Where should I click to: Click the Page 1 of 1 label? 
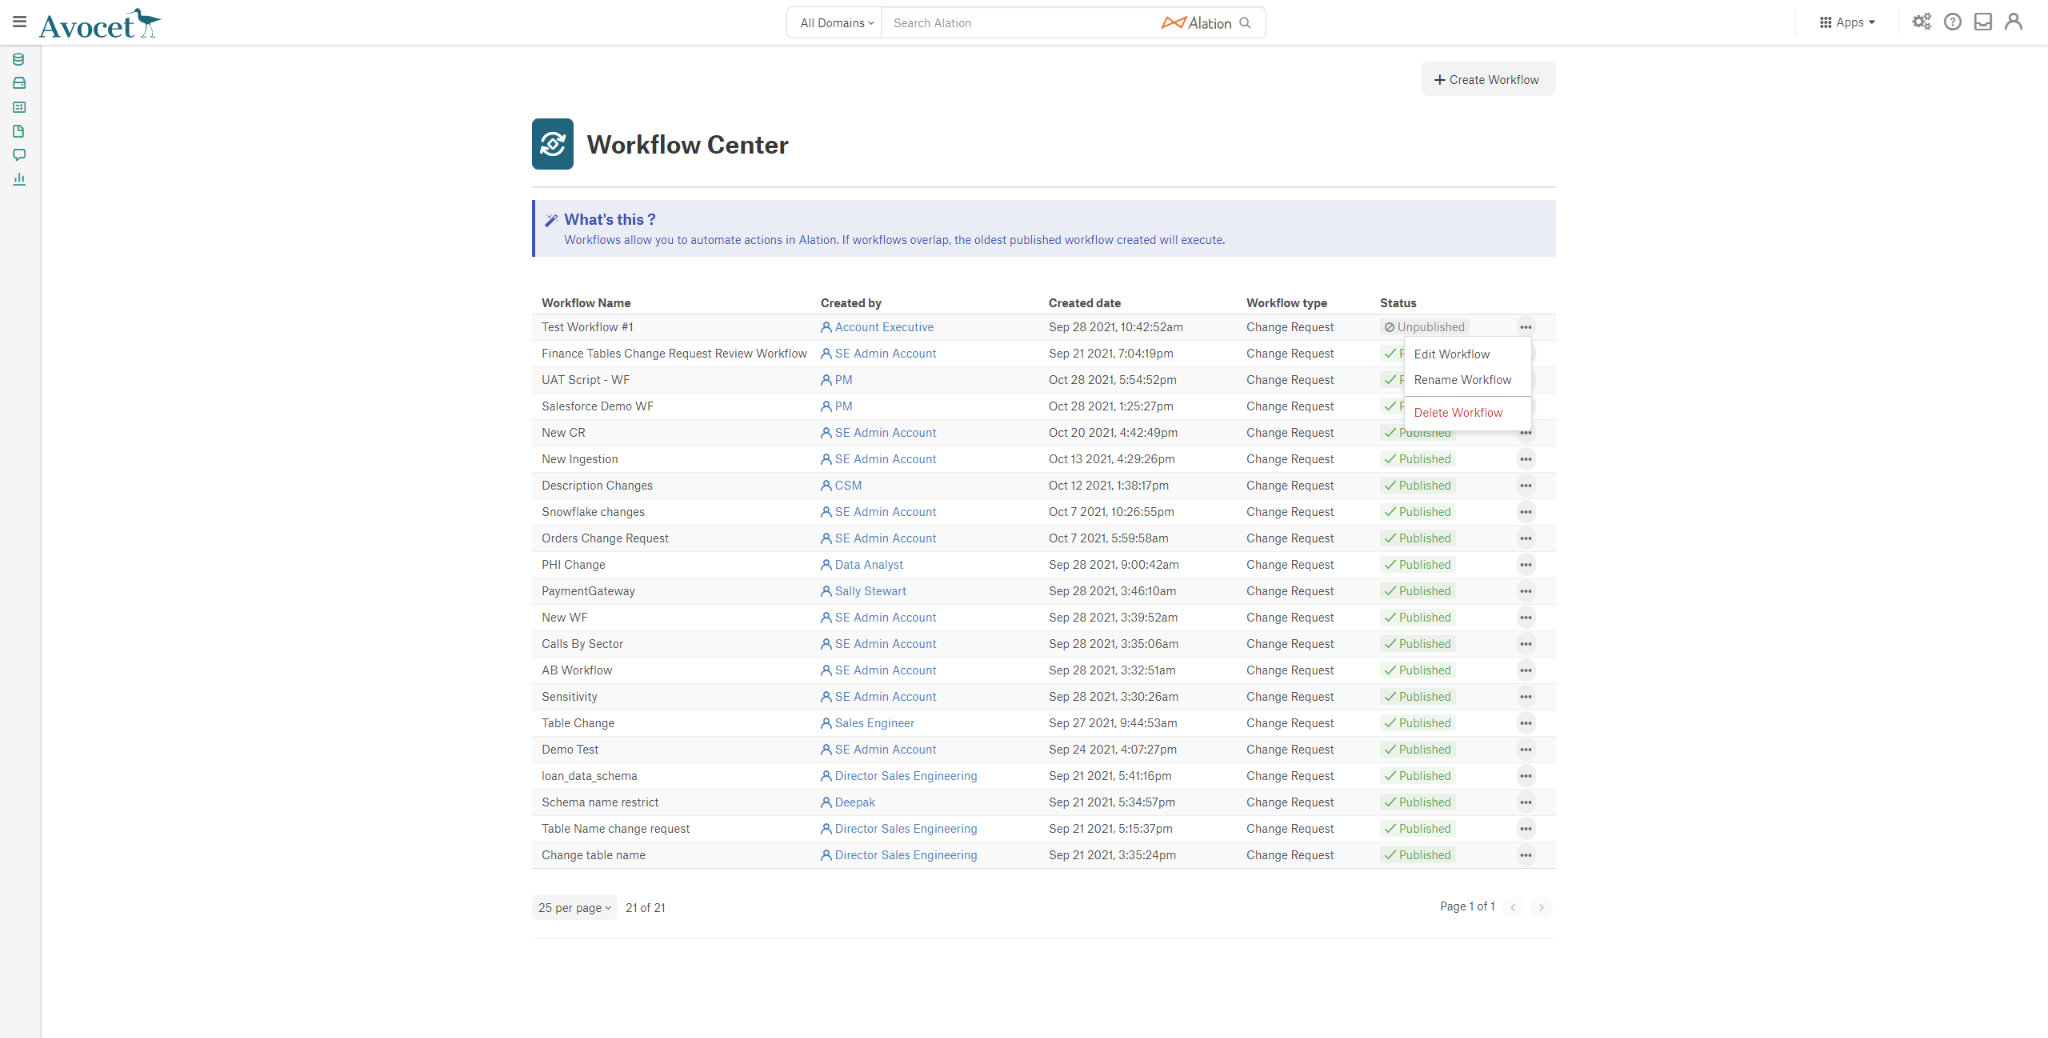click(x=1467, y=906)
